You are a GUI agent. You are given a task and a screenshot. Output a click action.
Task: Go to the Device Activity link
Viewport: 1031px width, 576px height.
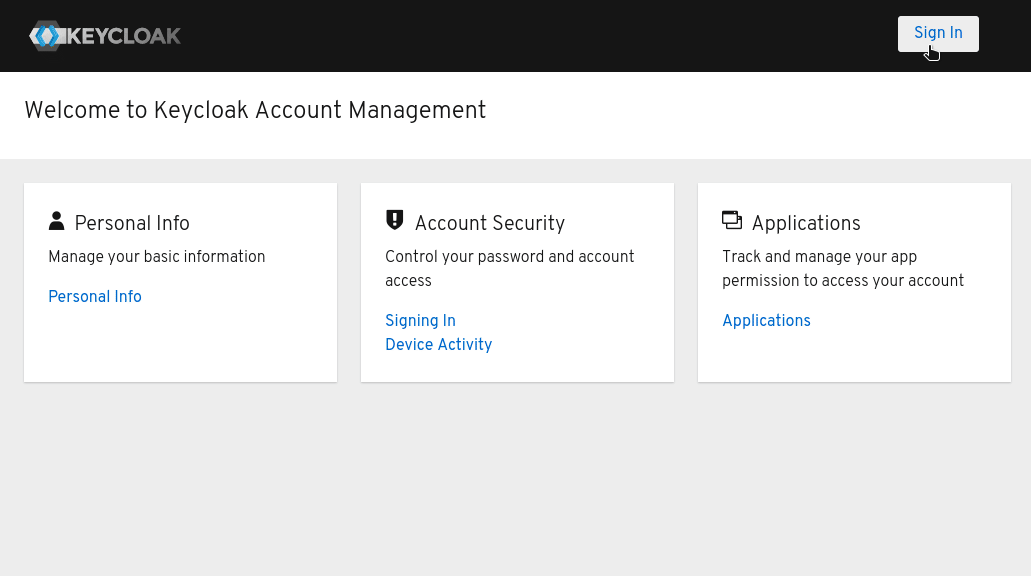(438, 345)
